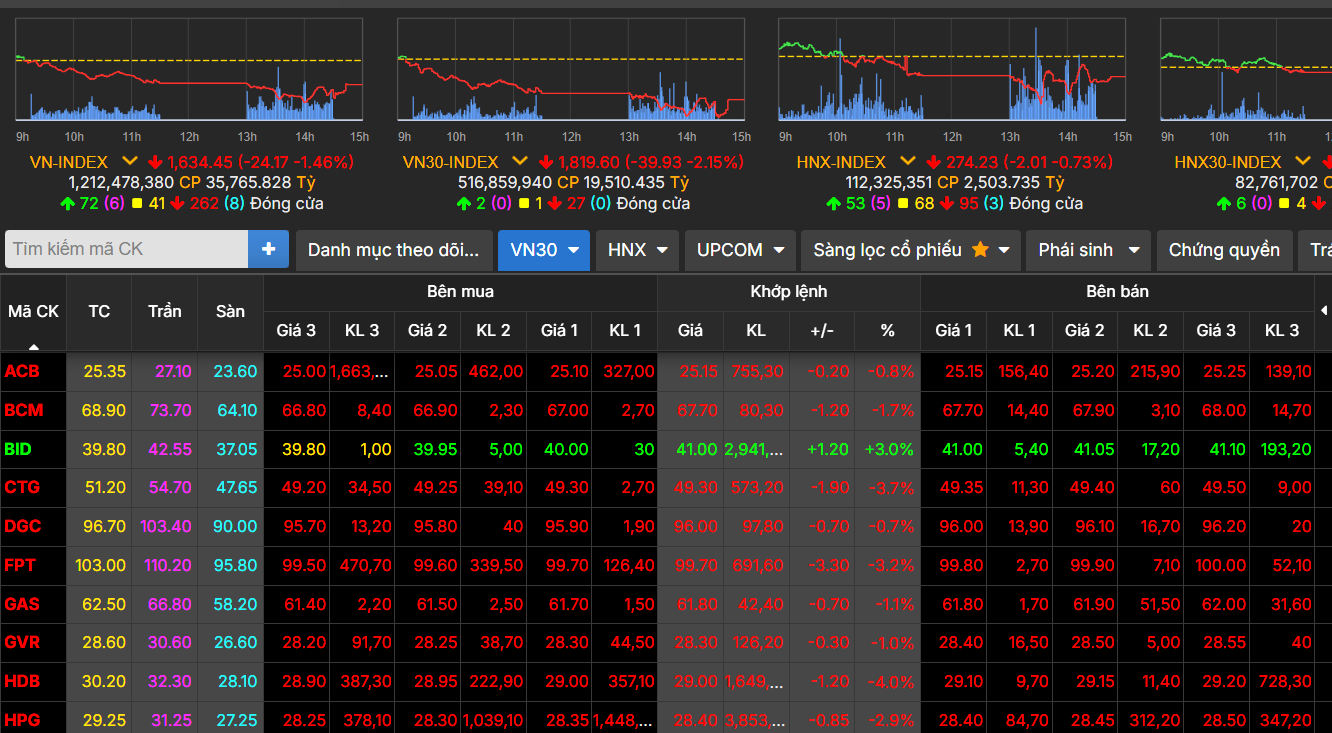Click the sort arrow under Mã CK header
This screenshot has width=1332, height=733.
[34, 347]
